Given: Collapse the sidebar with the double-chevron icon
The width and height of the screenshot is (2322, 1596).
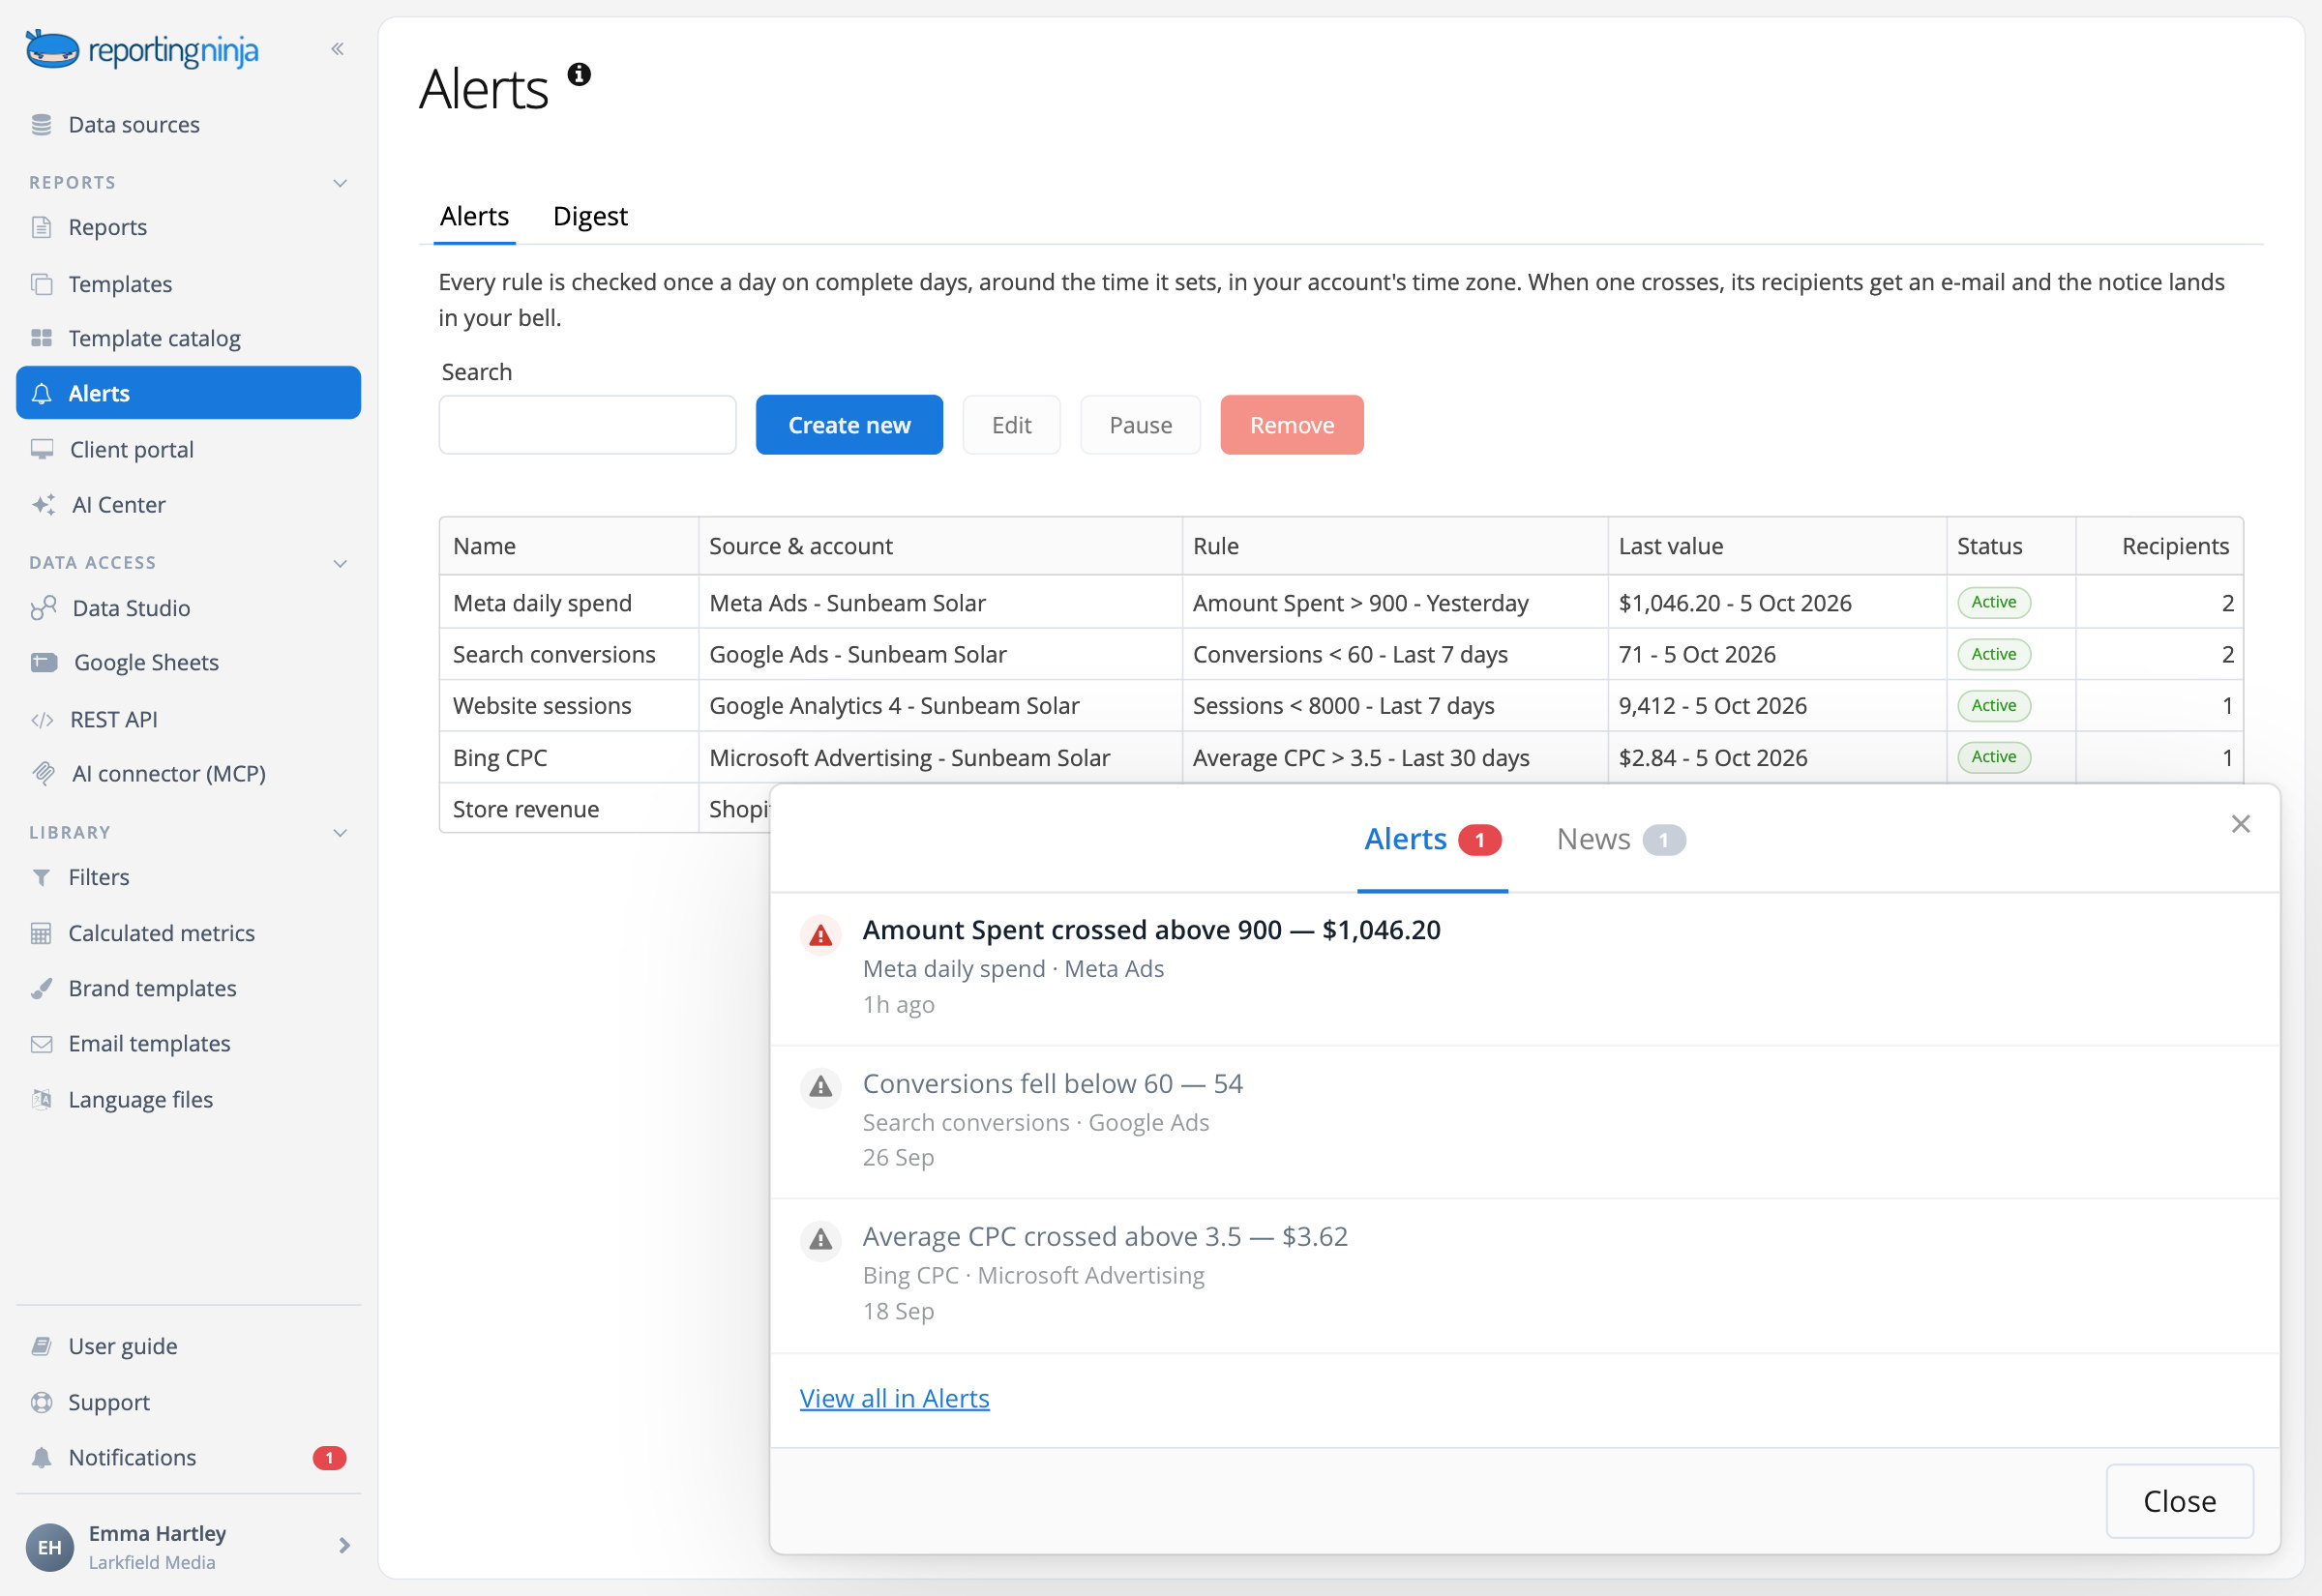Looking at the screenshot, I should click(337, 49).
